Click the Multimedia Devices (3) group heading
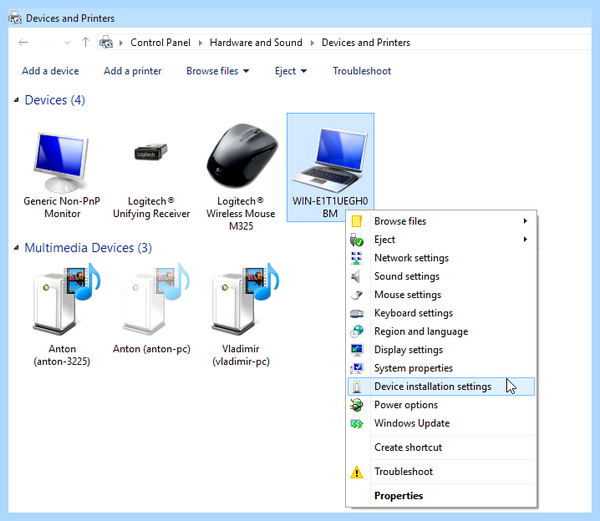Viewport: 600px width, 521px height. (x=88, y=248)
